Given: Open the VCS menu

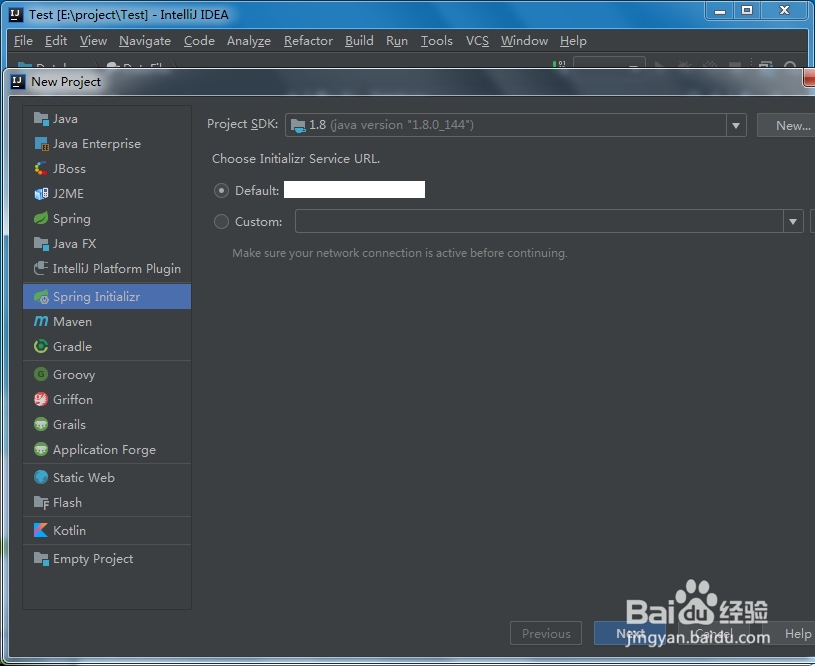Looking at the screenshot, I should point(477,41).
